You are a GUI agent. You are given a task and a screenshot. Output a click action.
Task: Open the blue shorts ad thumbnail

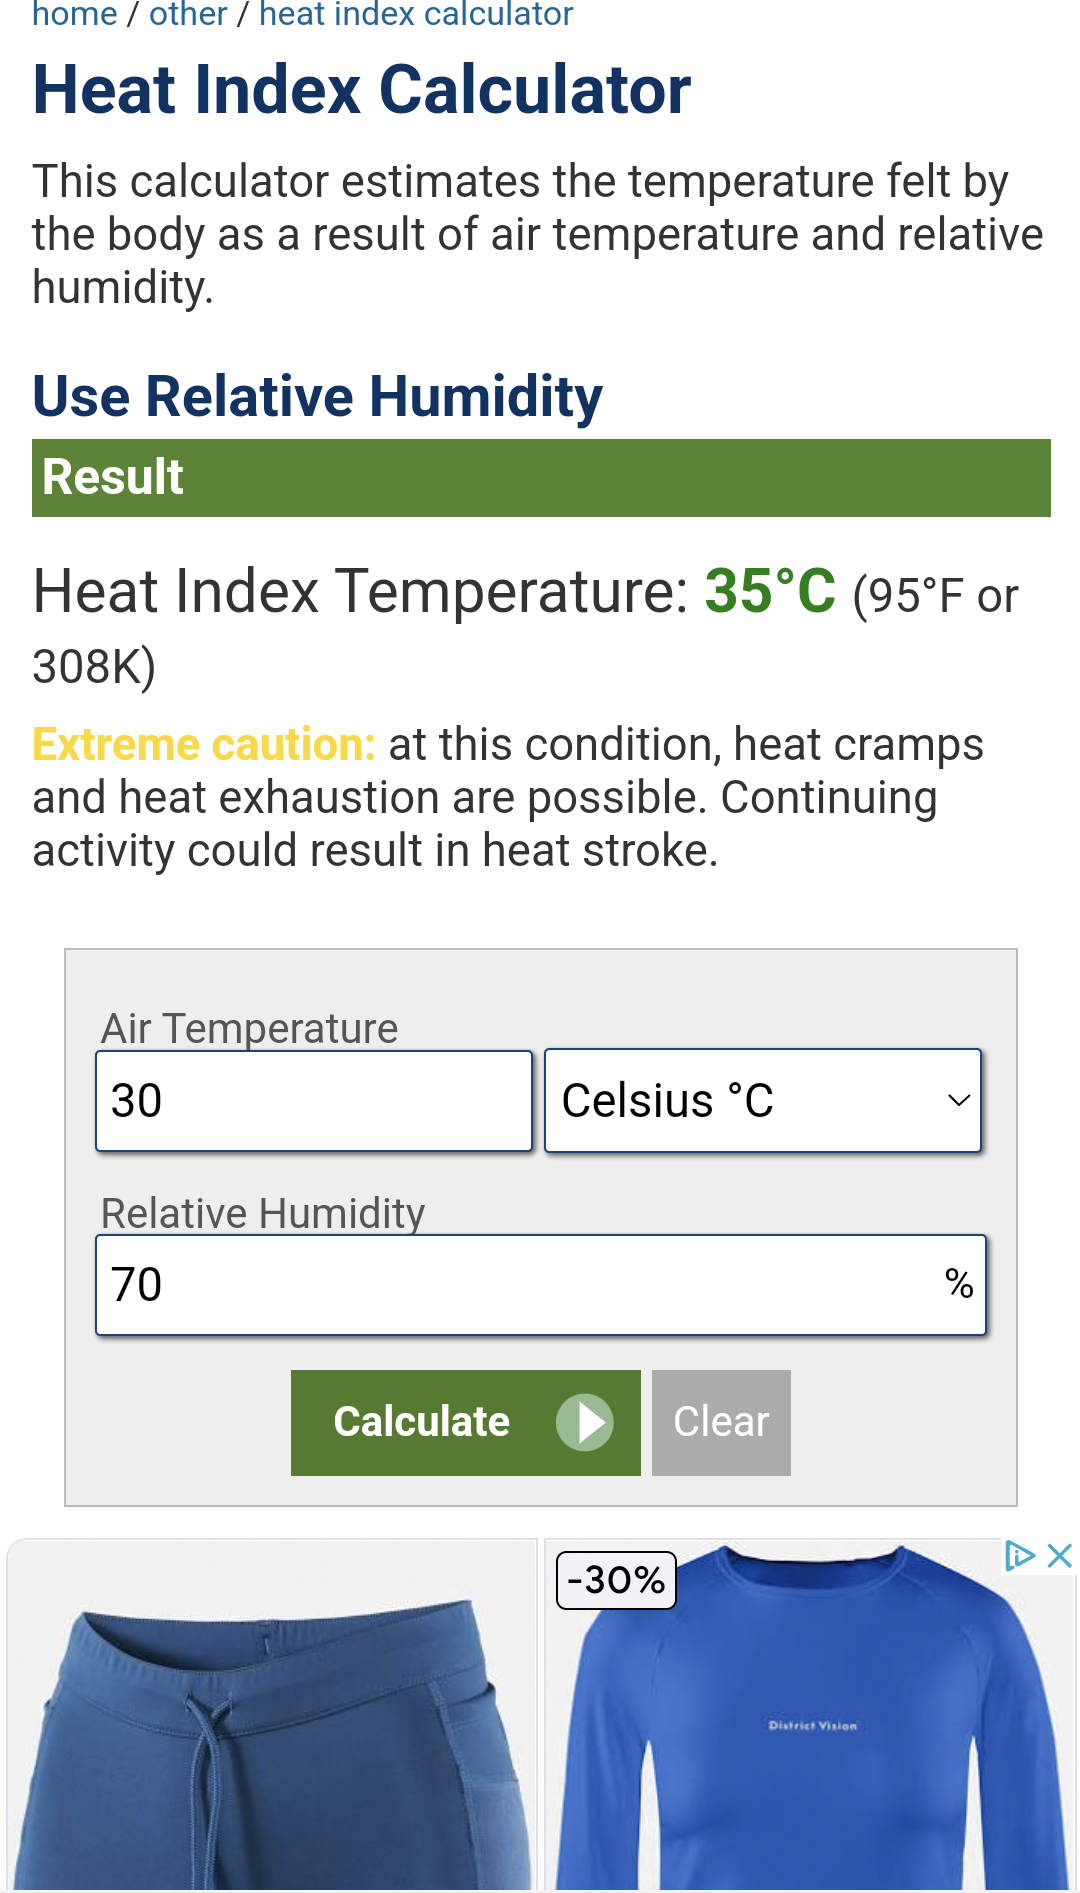pos(272,1720)
